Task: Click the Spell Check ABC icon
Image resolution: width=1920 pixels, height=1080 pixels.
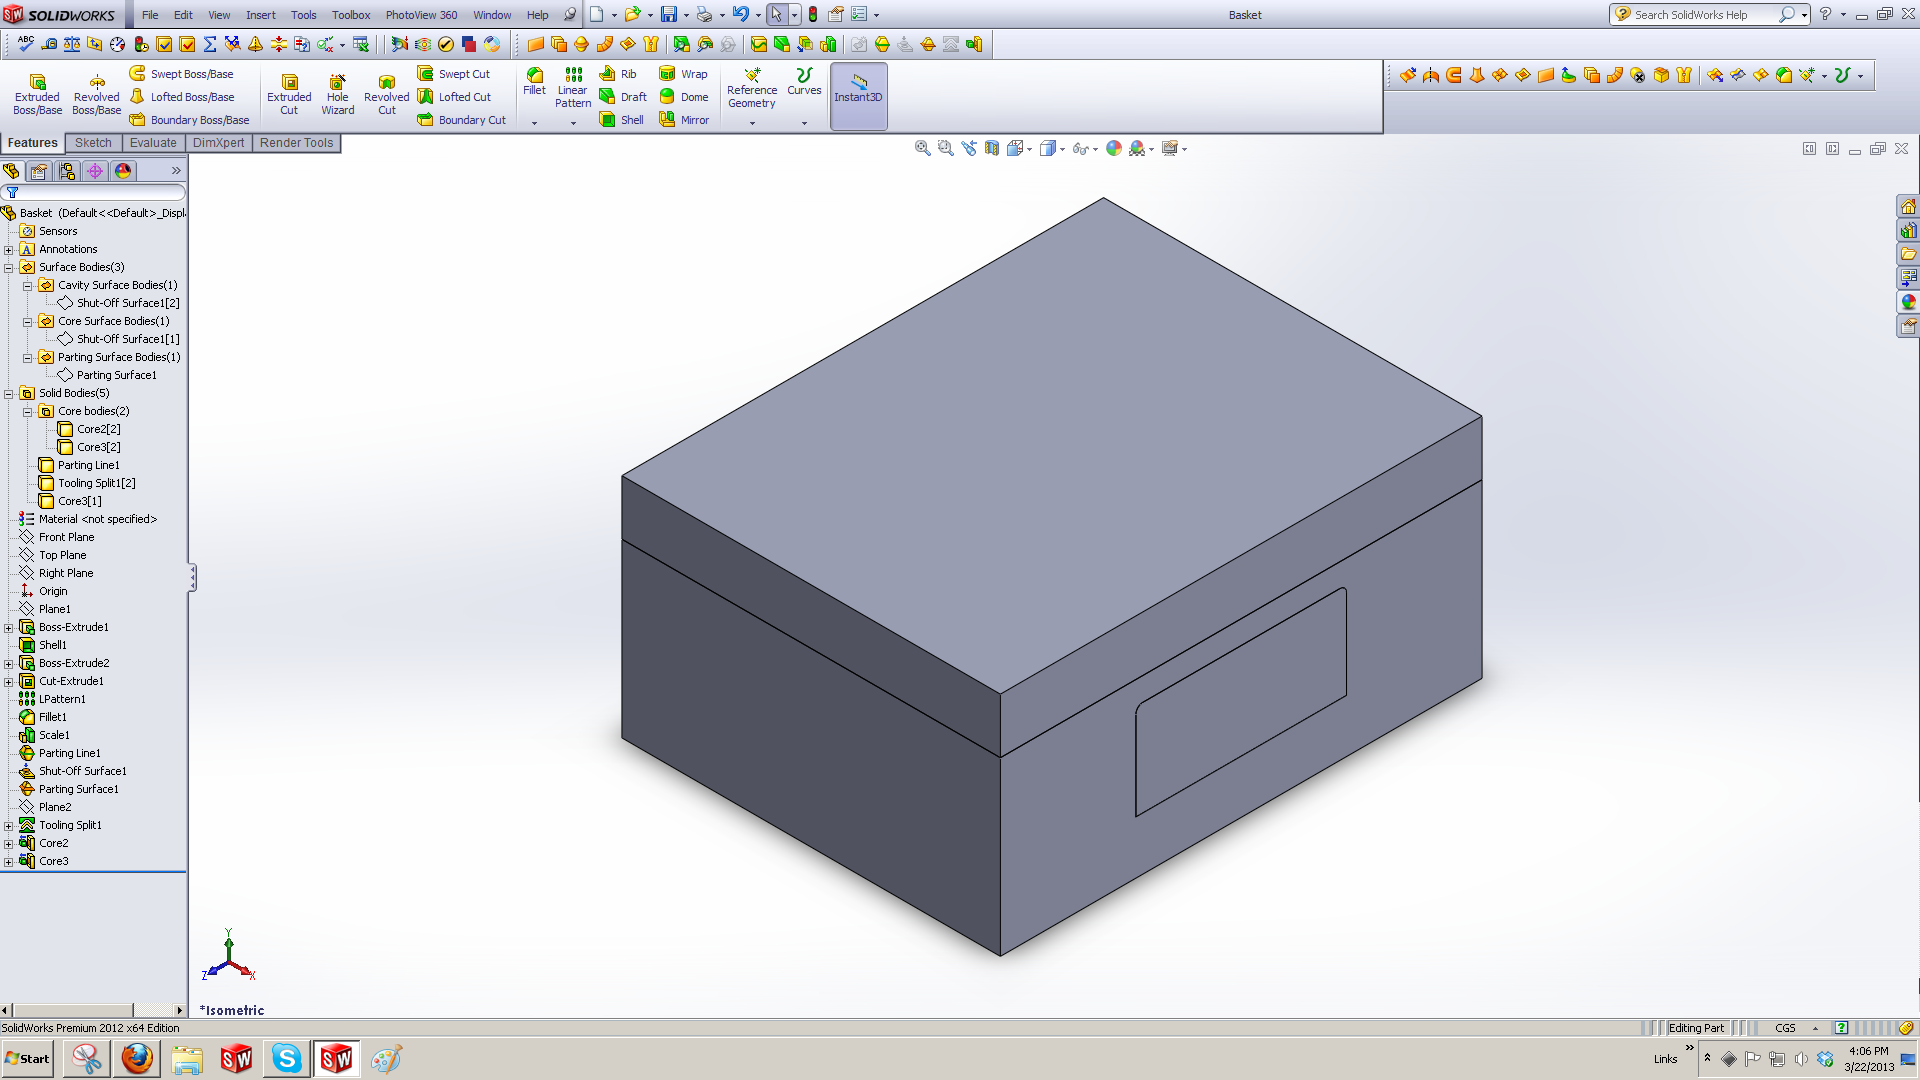Action: (x=26, y=44)
